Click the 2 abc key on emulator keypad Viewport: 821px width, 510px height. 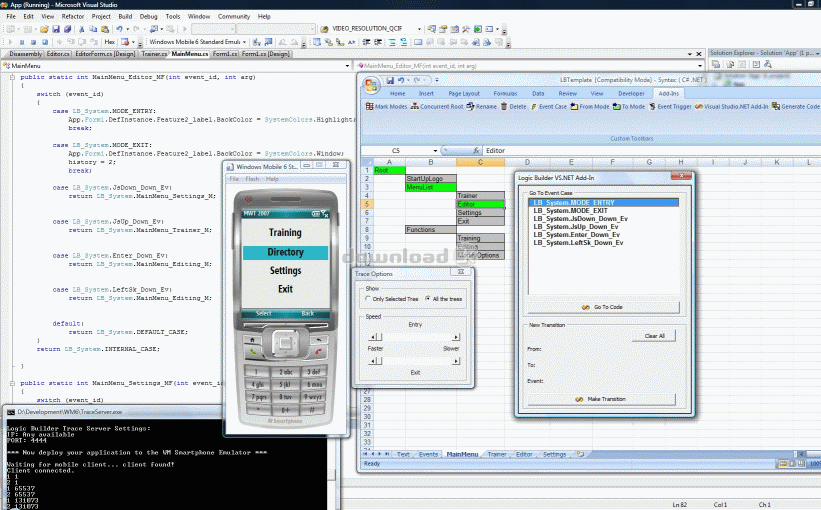tap(285, 371)
